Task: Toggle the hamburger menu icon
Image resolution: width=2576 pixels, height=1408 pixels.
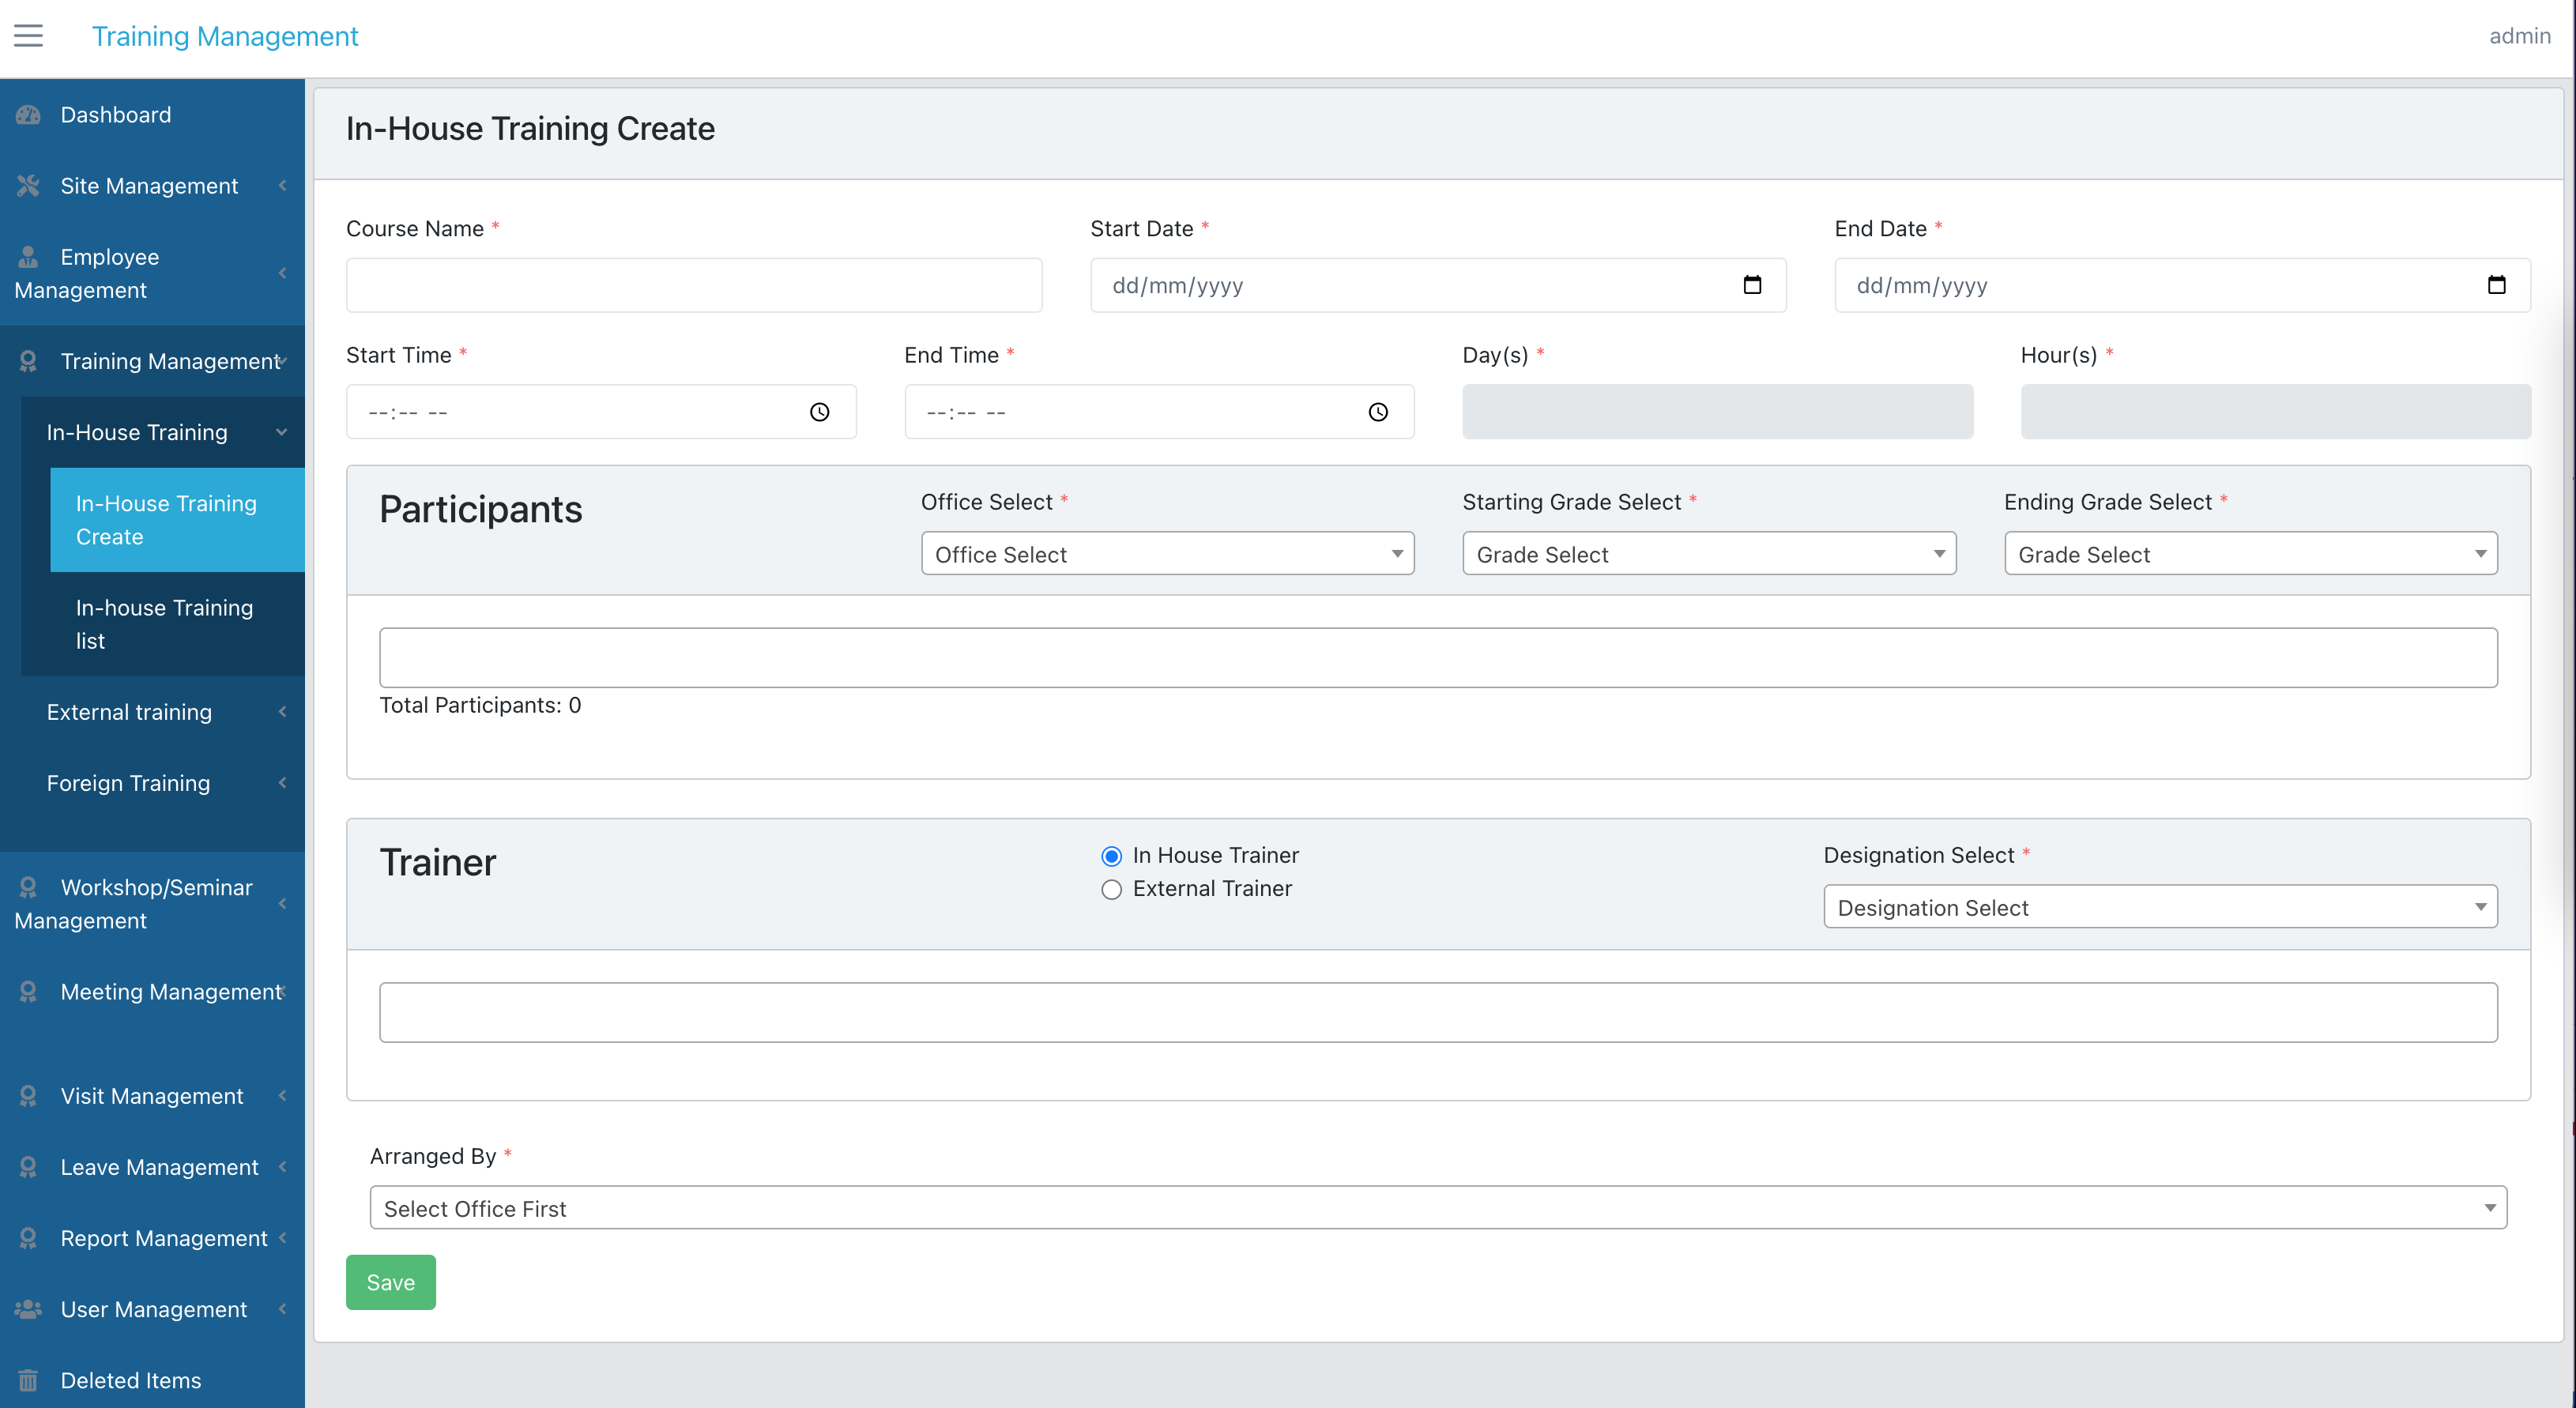Action: tap(28, 36)
